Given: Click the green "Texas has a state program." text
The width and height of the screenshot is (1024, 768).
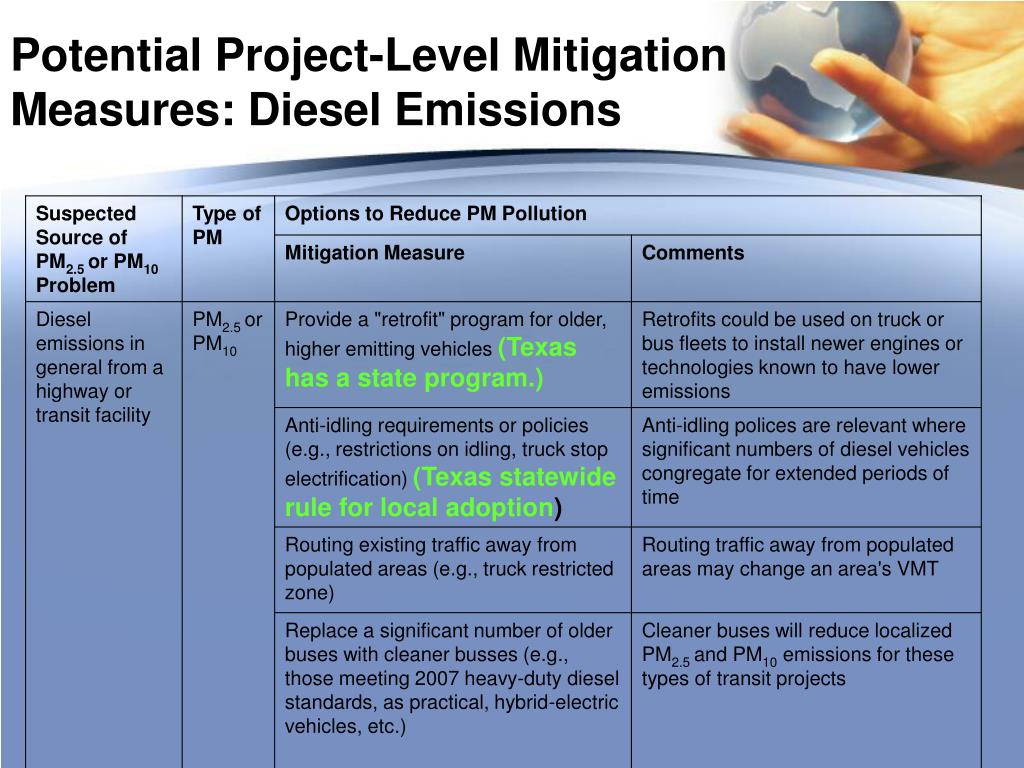Looking at the screenshot, I should click(430, 363).
